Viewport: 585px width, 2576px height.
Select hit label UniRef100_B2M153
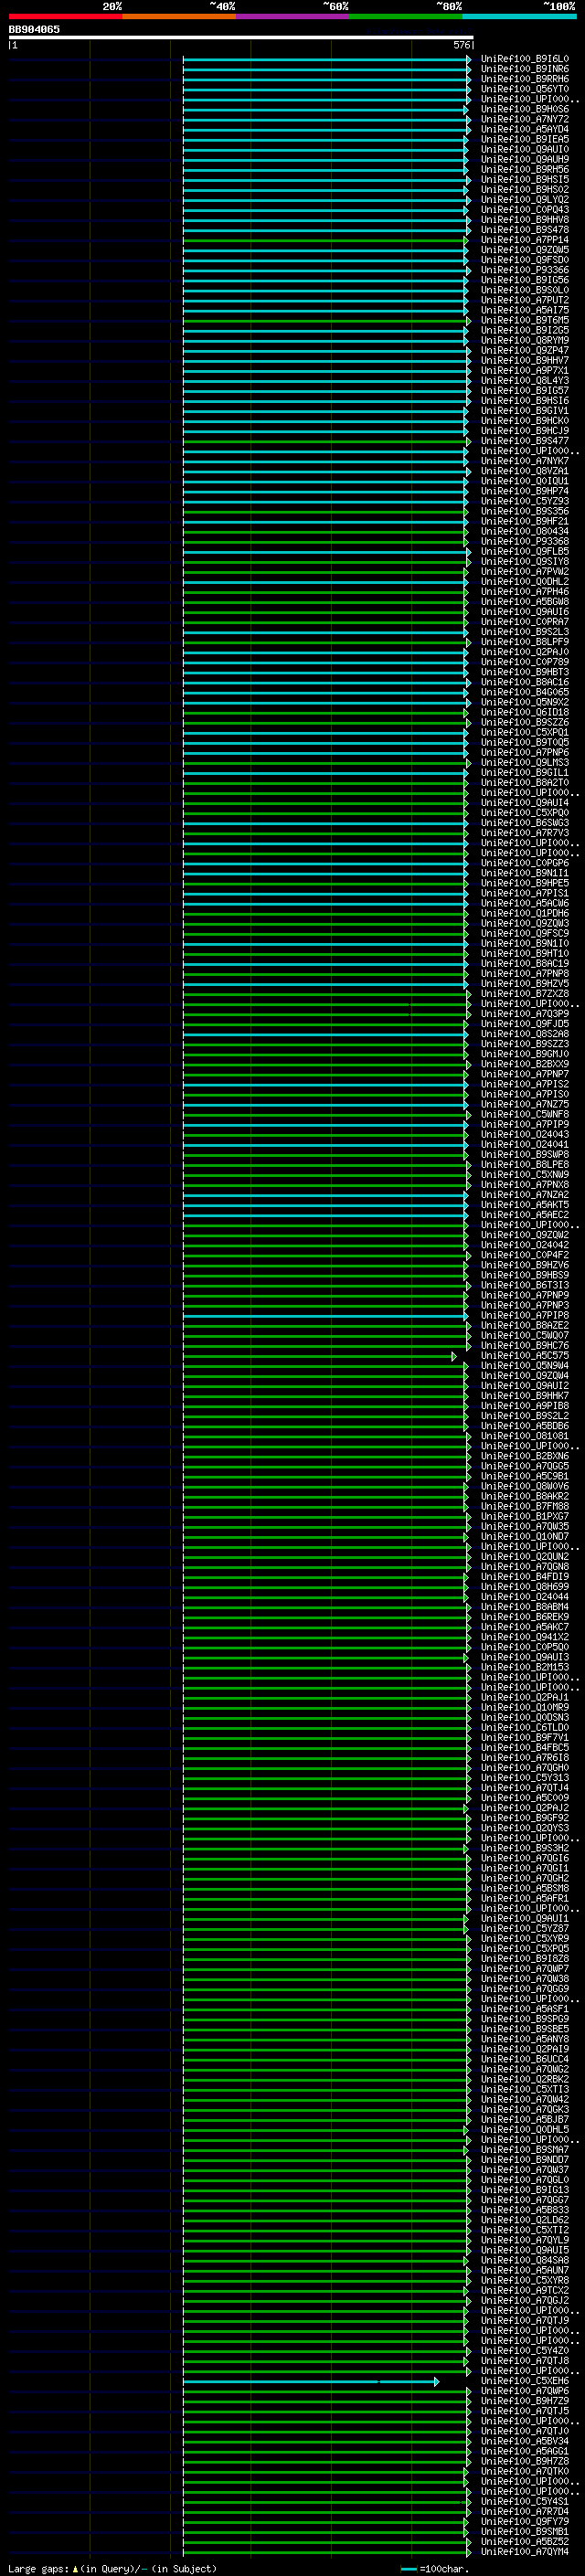[x=524, y=1667]
